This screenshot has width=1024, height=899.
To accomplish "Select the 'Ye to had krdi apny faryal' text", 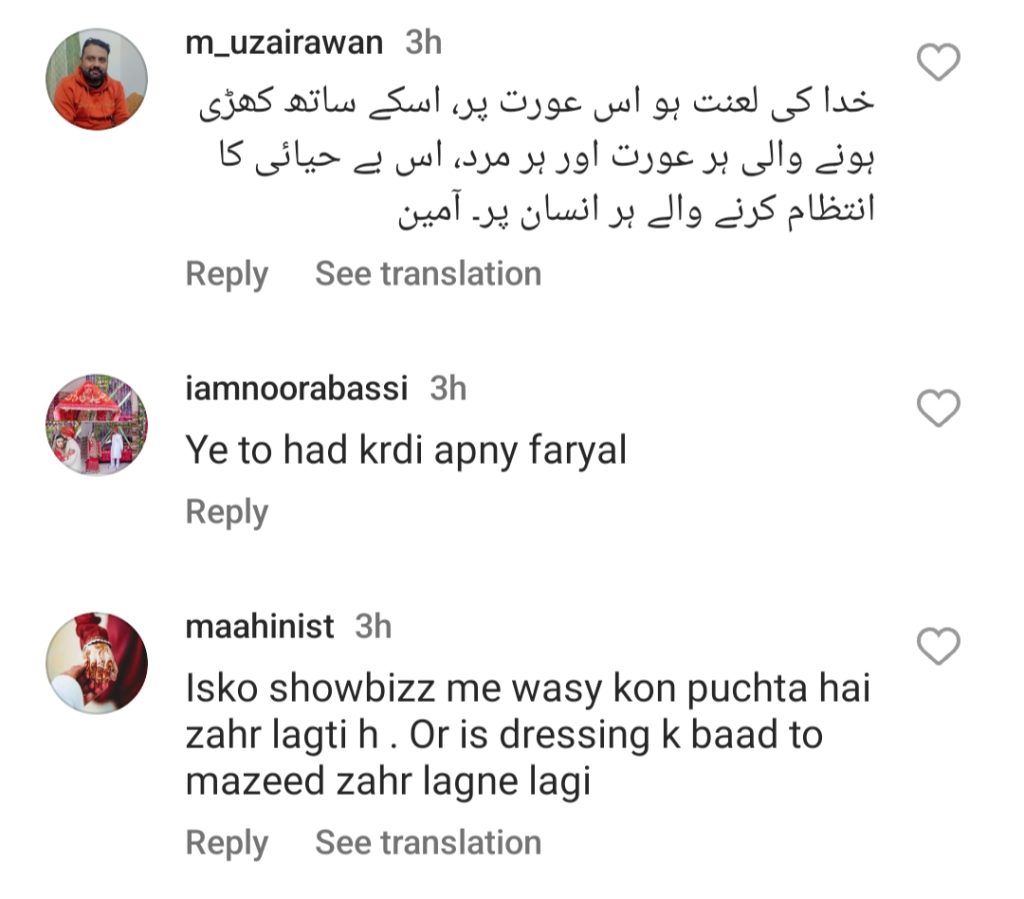I will pos(406,451).
